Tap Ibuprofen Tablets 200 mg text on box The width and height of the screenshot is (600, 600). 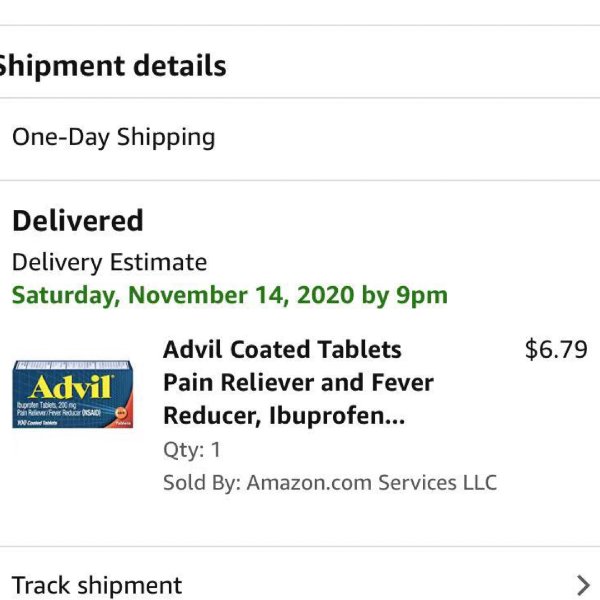(46, 405)
